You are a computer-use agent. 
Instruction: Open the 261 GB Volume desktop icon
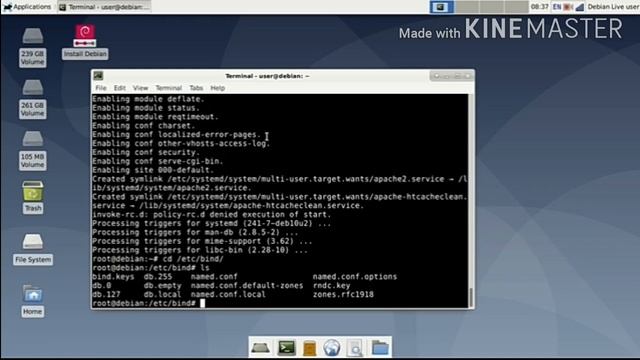click(x=33, y=99)
